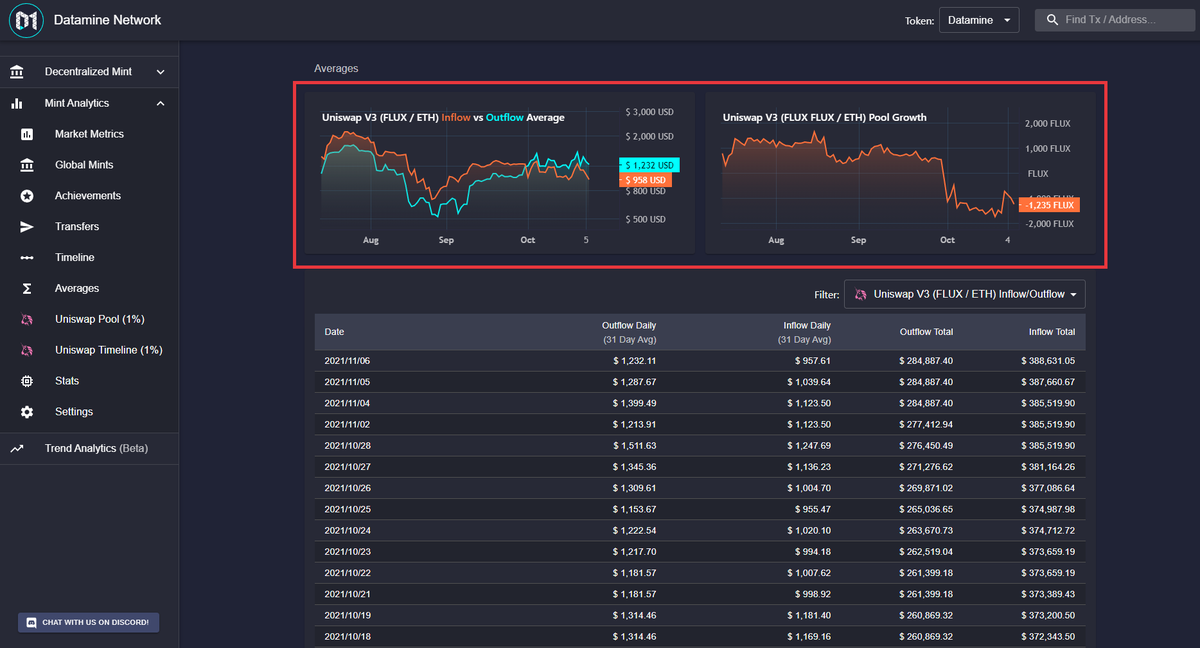Expand the Decentralized Mint section chevron

pos(161,72)
